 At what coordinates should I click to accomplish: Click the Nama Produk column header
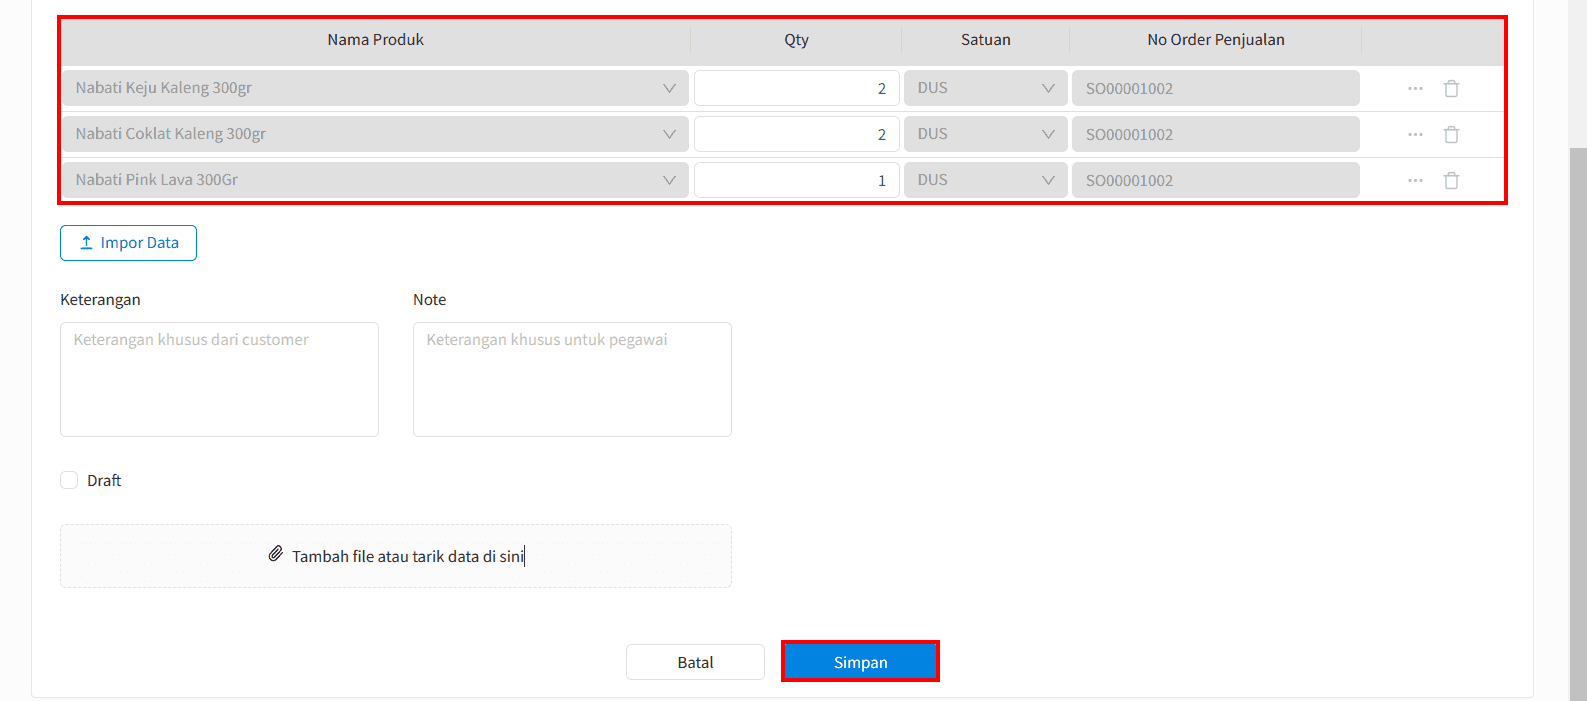click(376, 40)
